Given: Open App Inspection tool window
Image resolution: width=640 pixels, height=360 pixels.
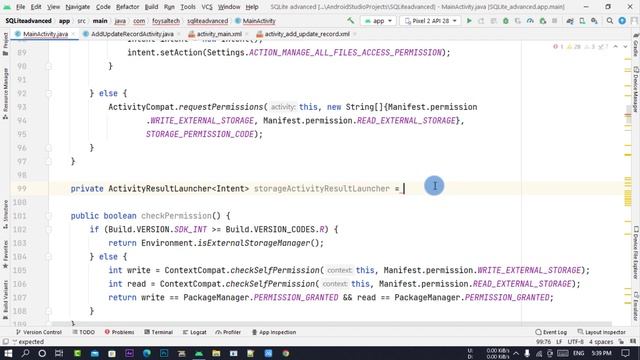Looking at the screenshot, I should [x=274, y=332].
